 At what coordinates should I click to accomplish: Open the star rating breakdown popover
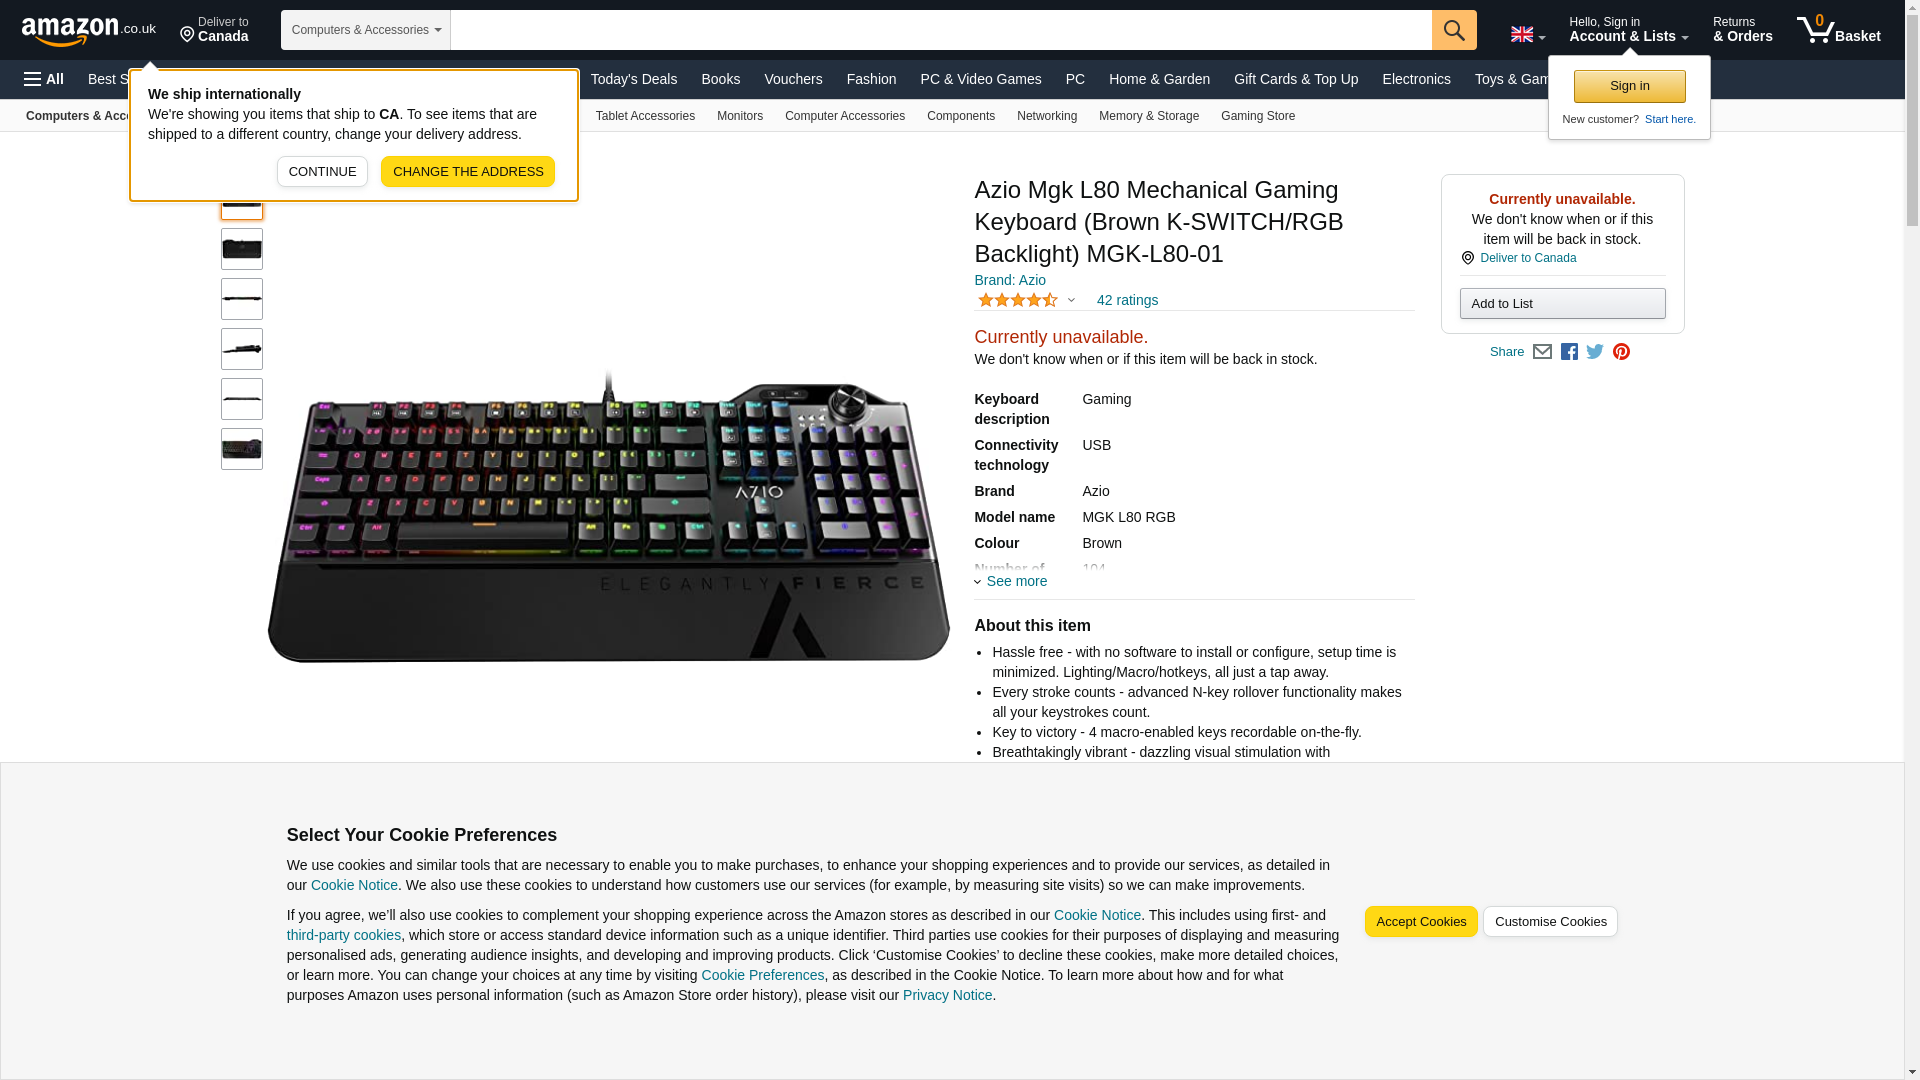tap(1026, 300)
